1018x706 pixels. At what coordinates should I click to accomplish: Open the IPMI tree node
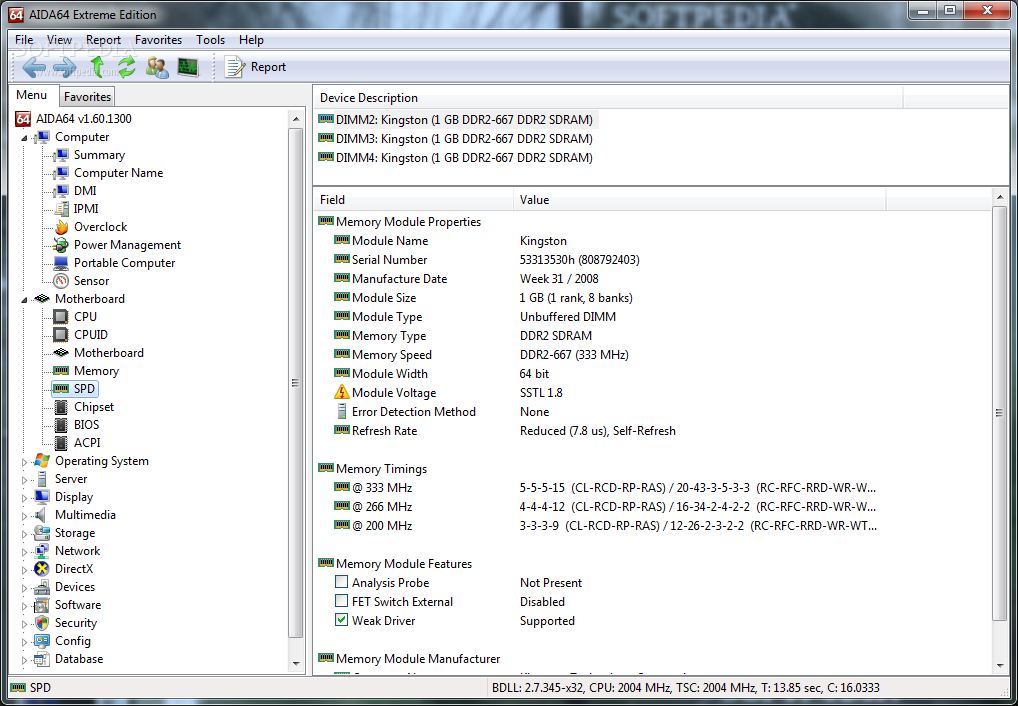pyautogui.click(x=86, y=208)
